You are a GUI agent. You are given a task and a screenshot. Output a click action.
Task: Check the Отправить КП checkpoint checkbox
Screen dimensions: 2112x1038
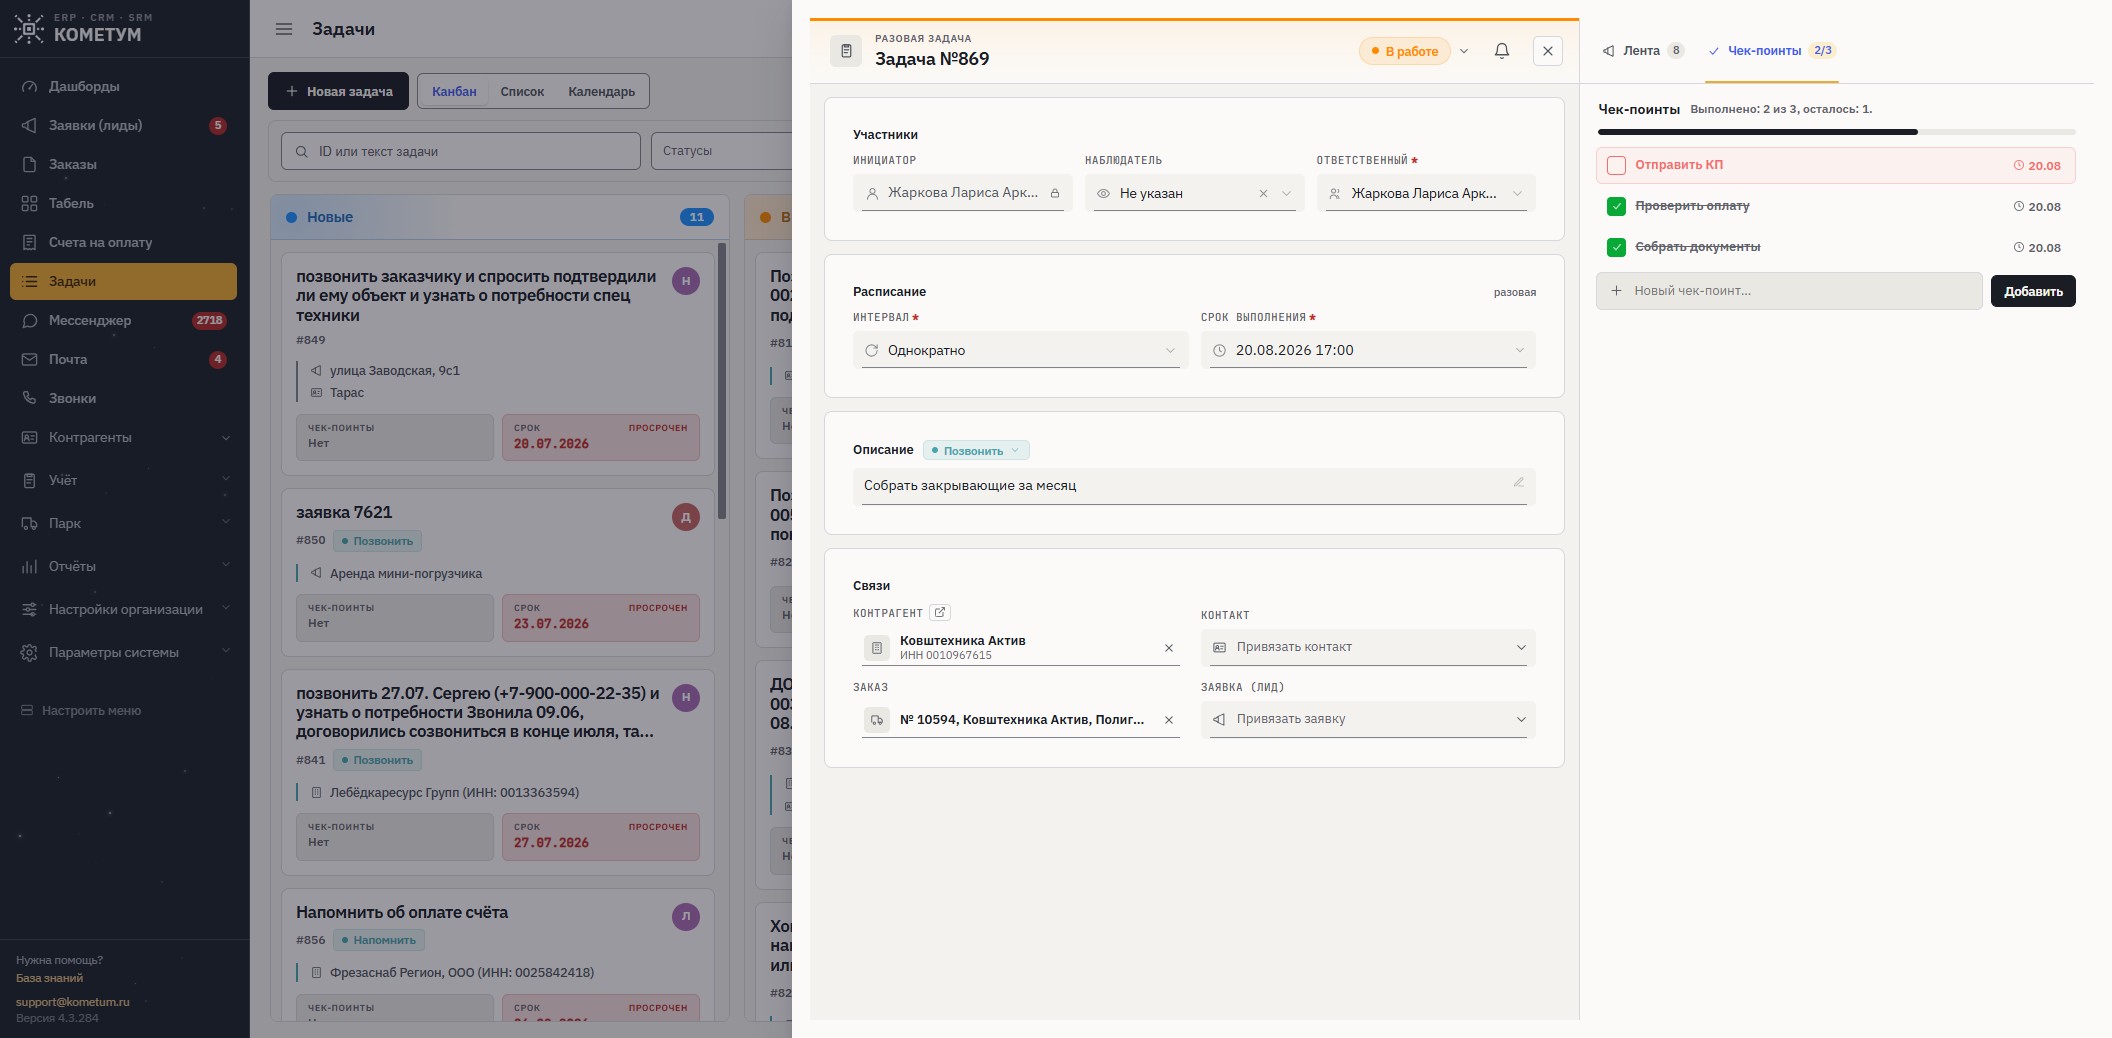coord(1616,165)
